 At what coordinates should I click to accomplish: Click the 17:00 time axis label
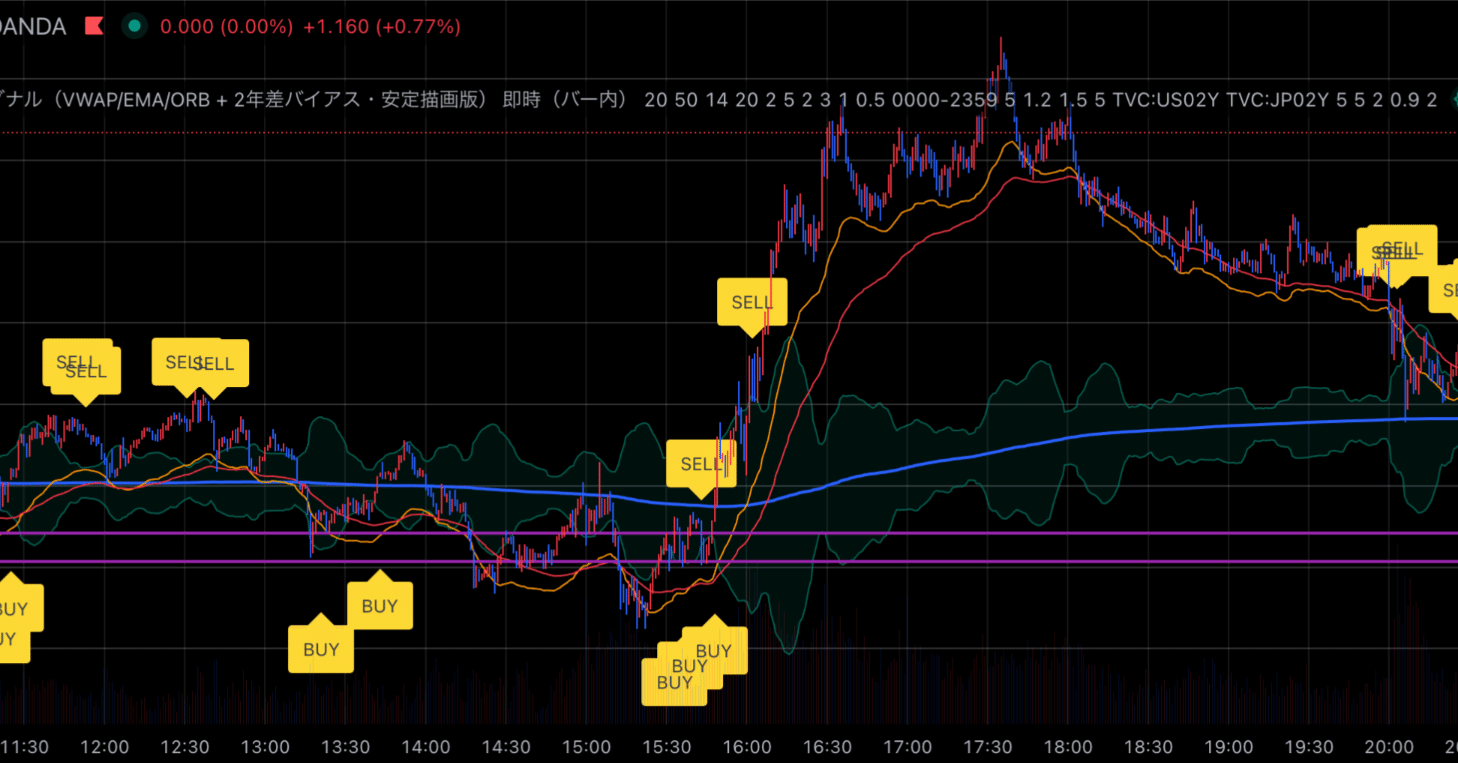click(908, 746)
